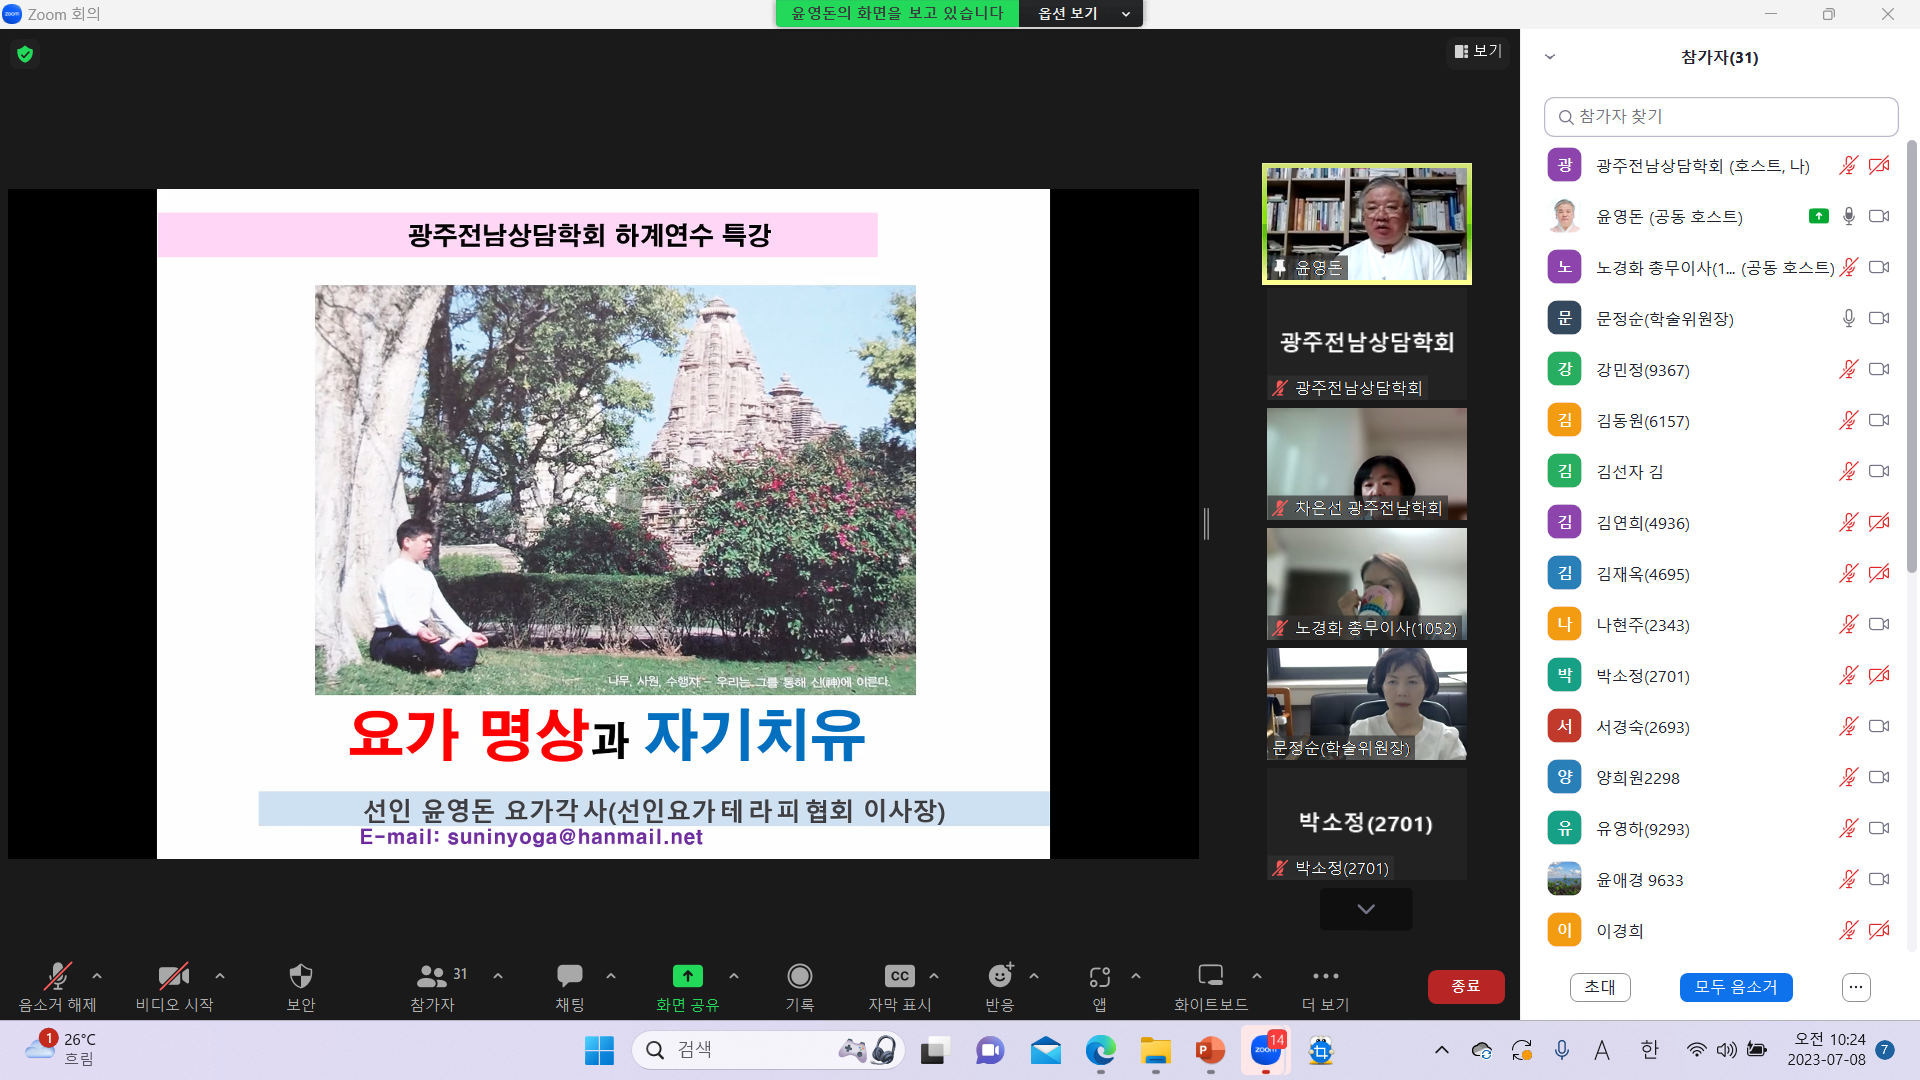The width and height of the screenshot is (1920, 1080).
Task: Click the 모두 음소거 button
Action: [1735, 987]
